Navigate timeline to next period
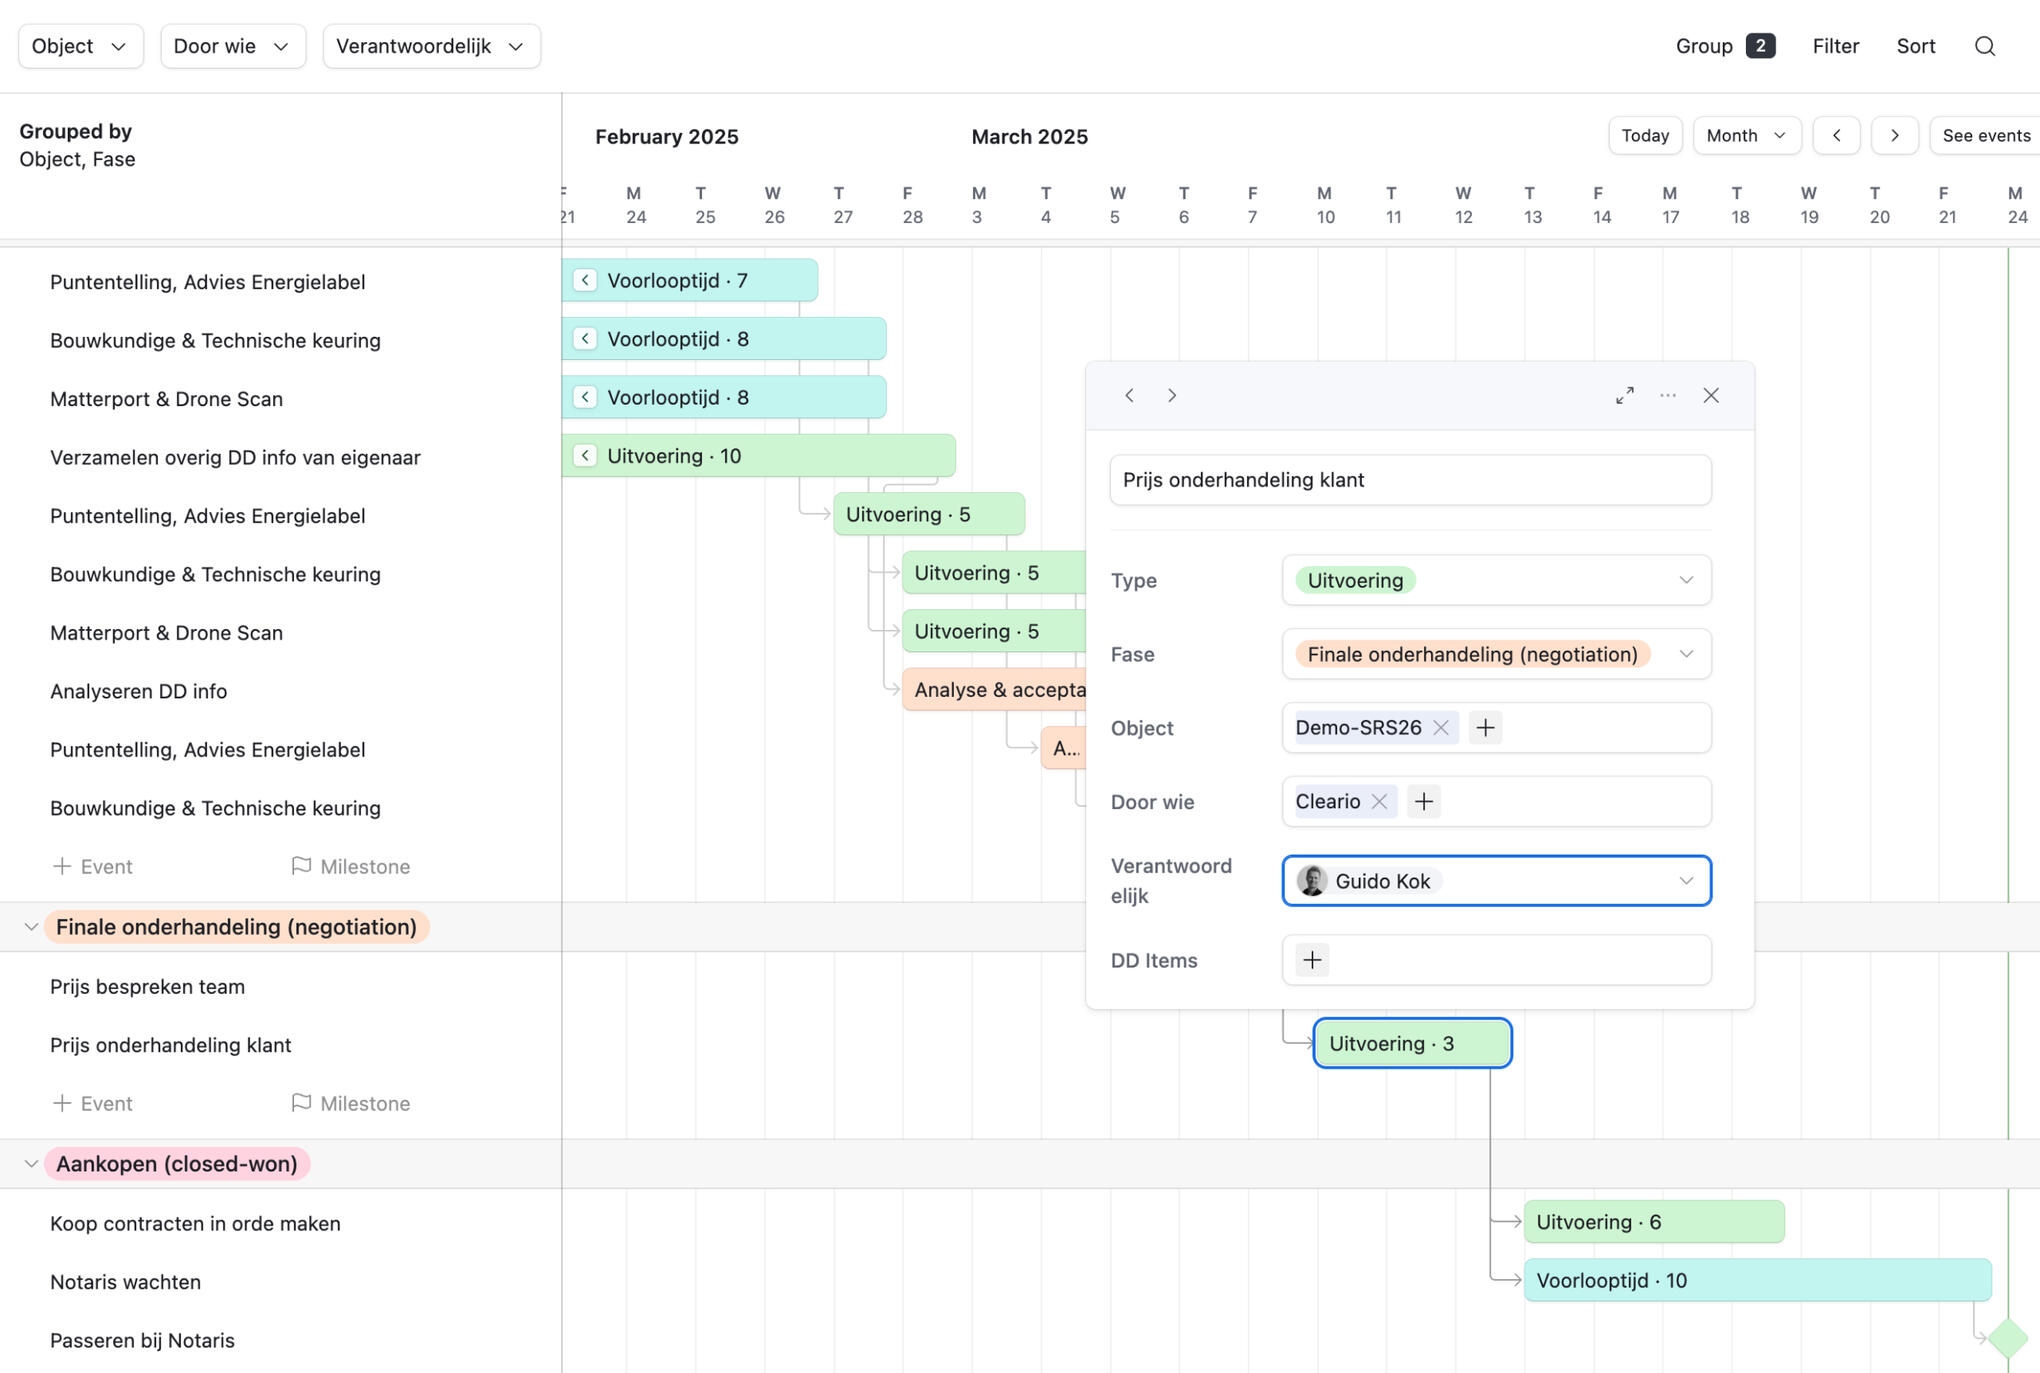The width and height of the screenshot is (2040, 1373). click(1894, 135)
